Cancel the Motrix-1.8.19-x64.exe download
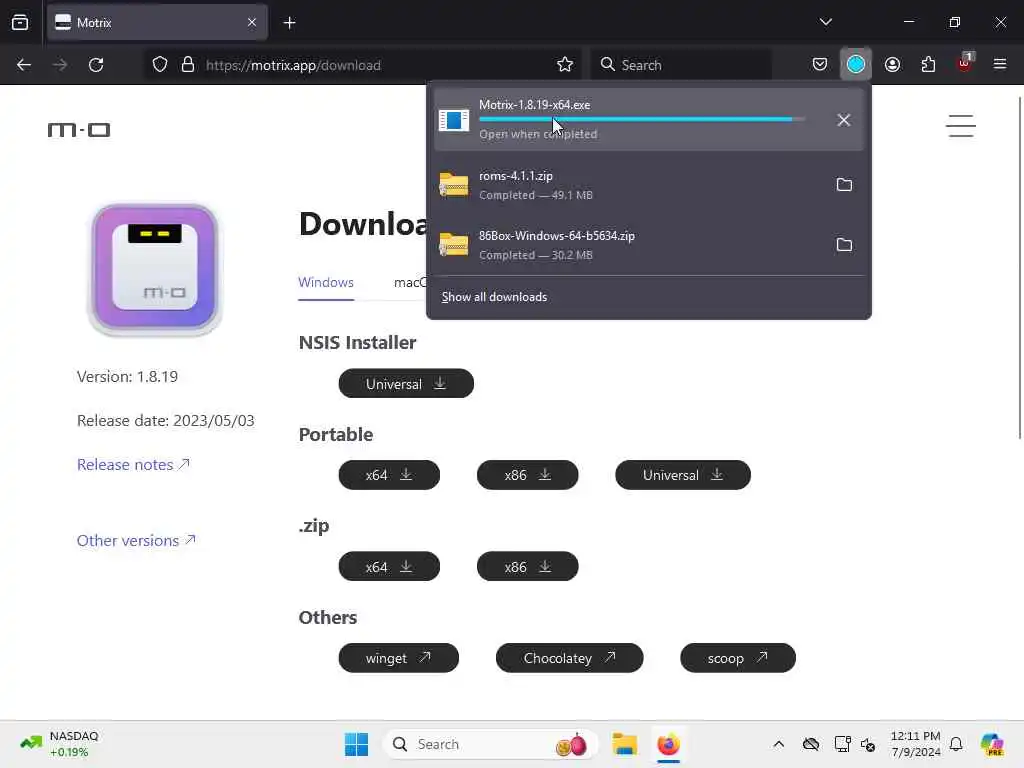Image resolution: width=1024 pixels, height=768 pixels. point(843,120)
